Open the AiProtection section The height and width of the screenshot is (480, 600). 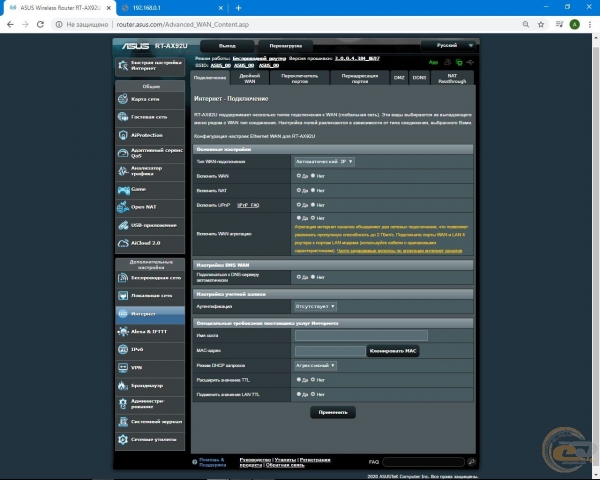pyautogui.click(x=150, y=135)
